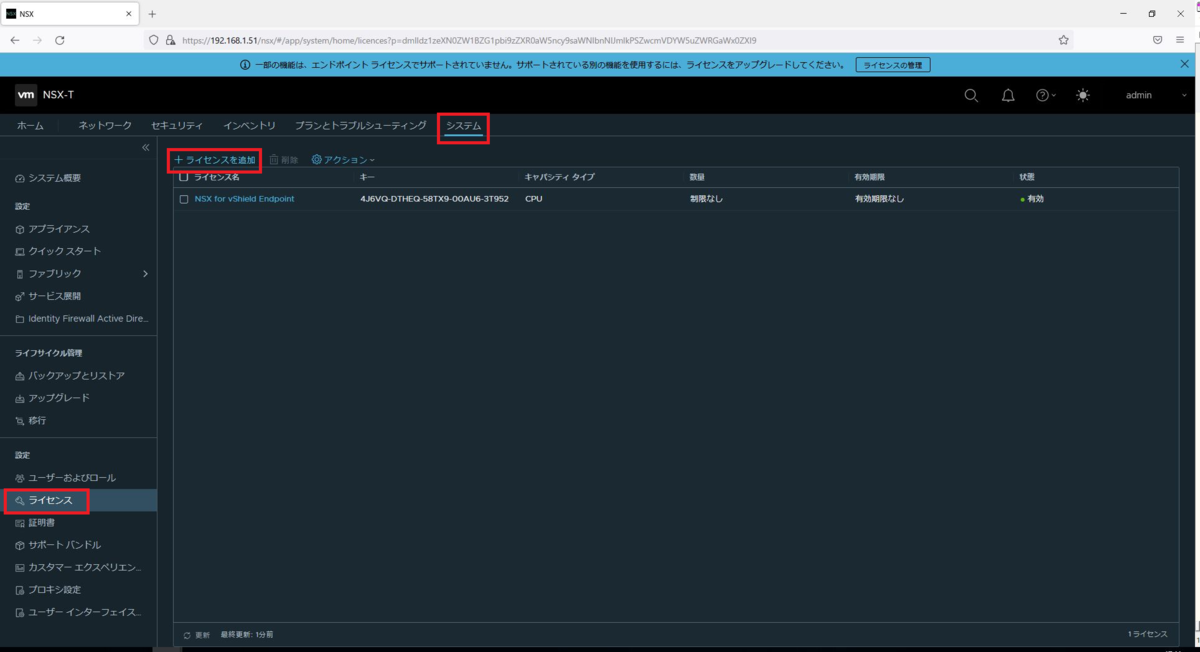Collapse the sidebar with double chevron
Image resolution: width=1200 pixels, height=652 pixels.
(x=145, y=147)
